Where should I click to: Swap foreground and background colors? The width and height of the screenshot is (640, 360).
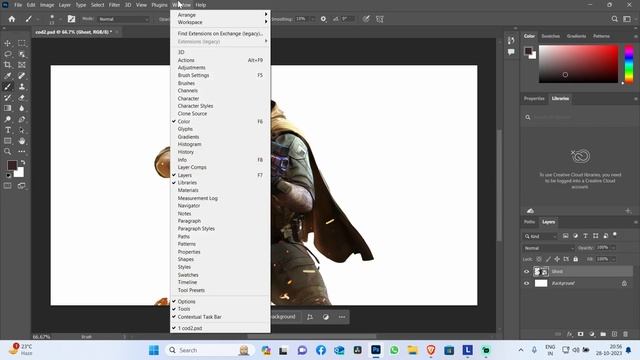click(x=23, y=162)
